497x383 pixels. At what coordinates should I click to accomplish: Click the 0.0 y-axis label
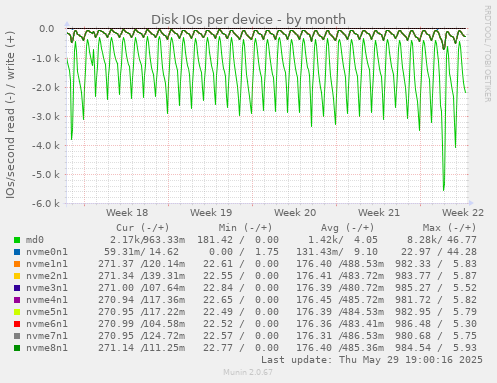pyautogui.click(x=47, y=29)
